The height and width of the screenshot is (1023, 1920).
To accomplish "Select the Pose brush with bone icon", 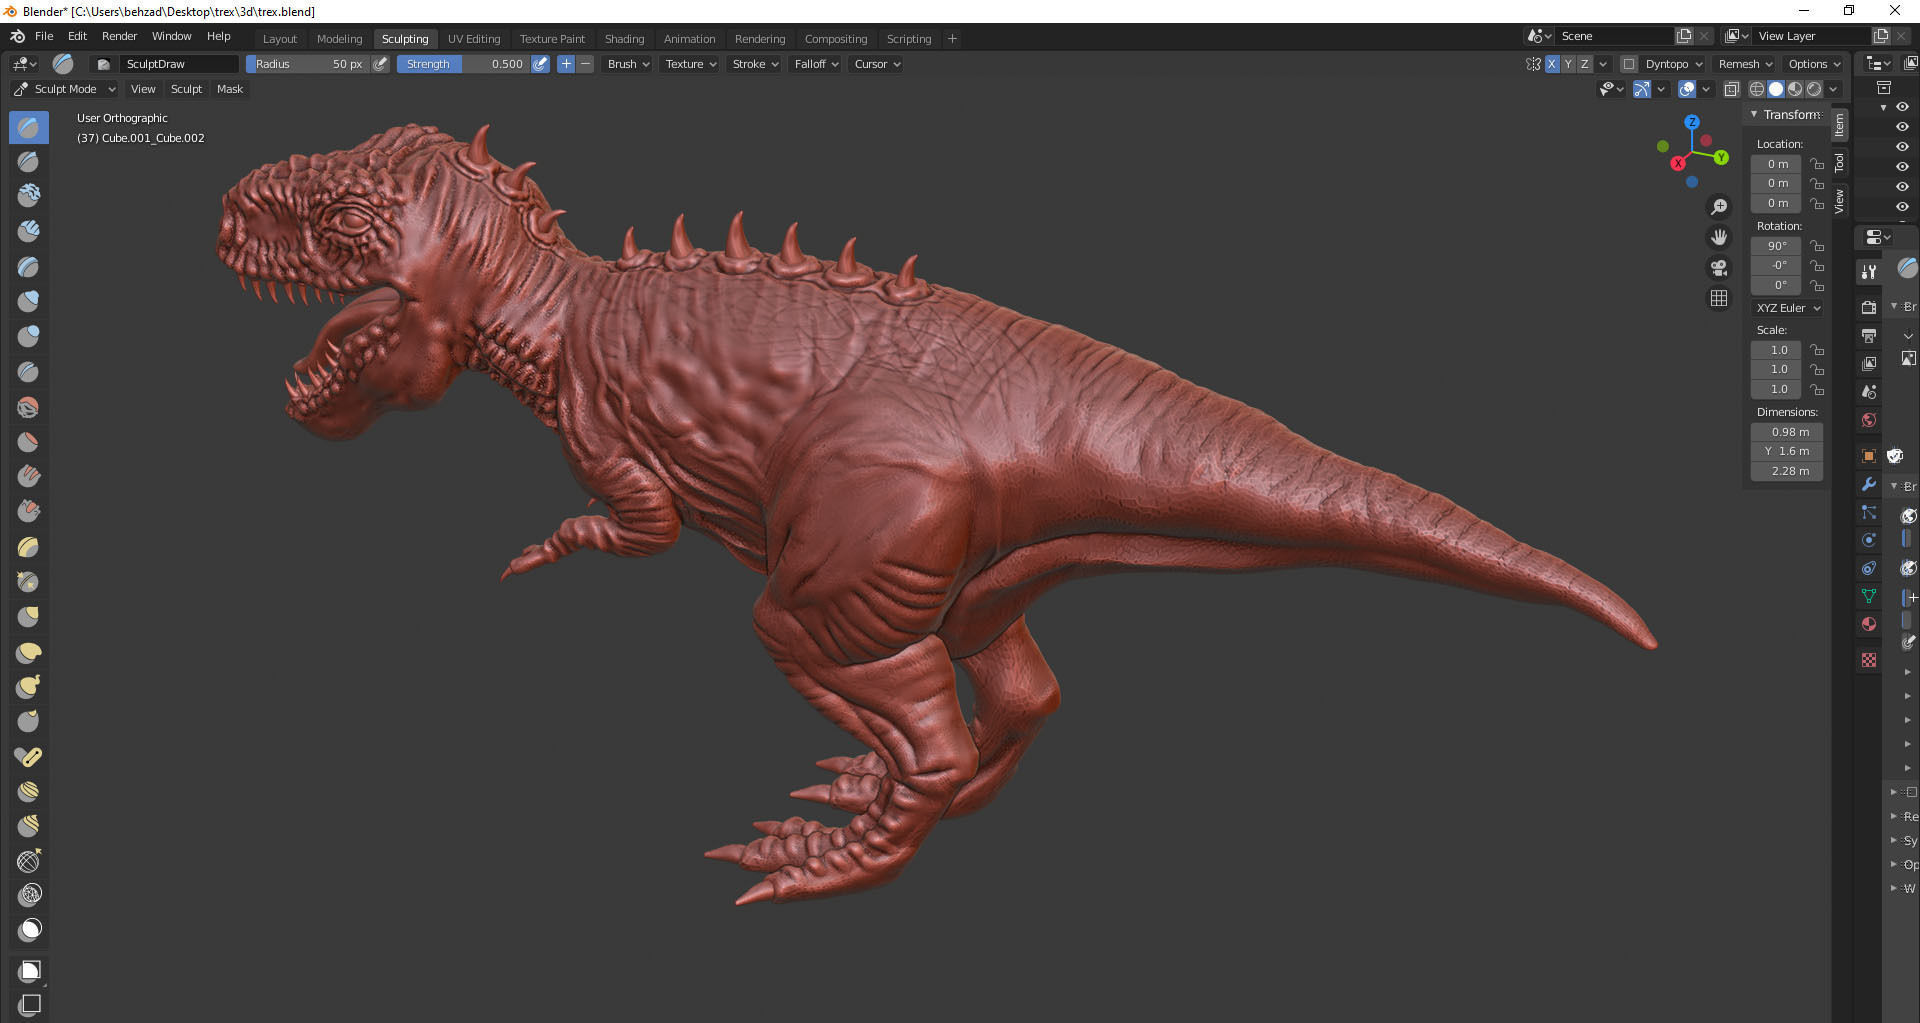I will 28,757.
